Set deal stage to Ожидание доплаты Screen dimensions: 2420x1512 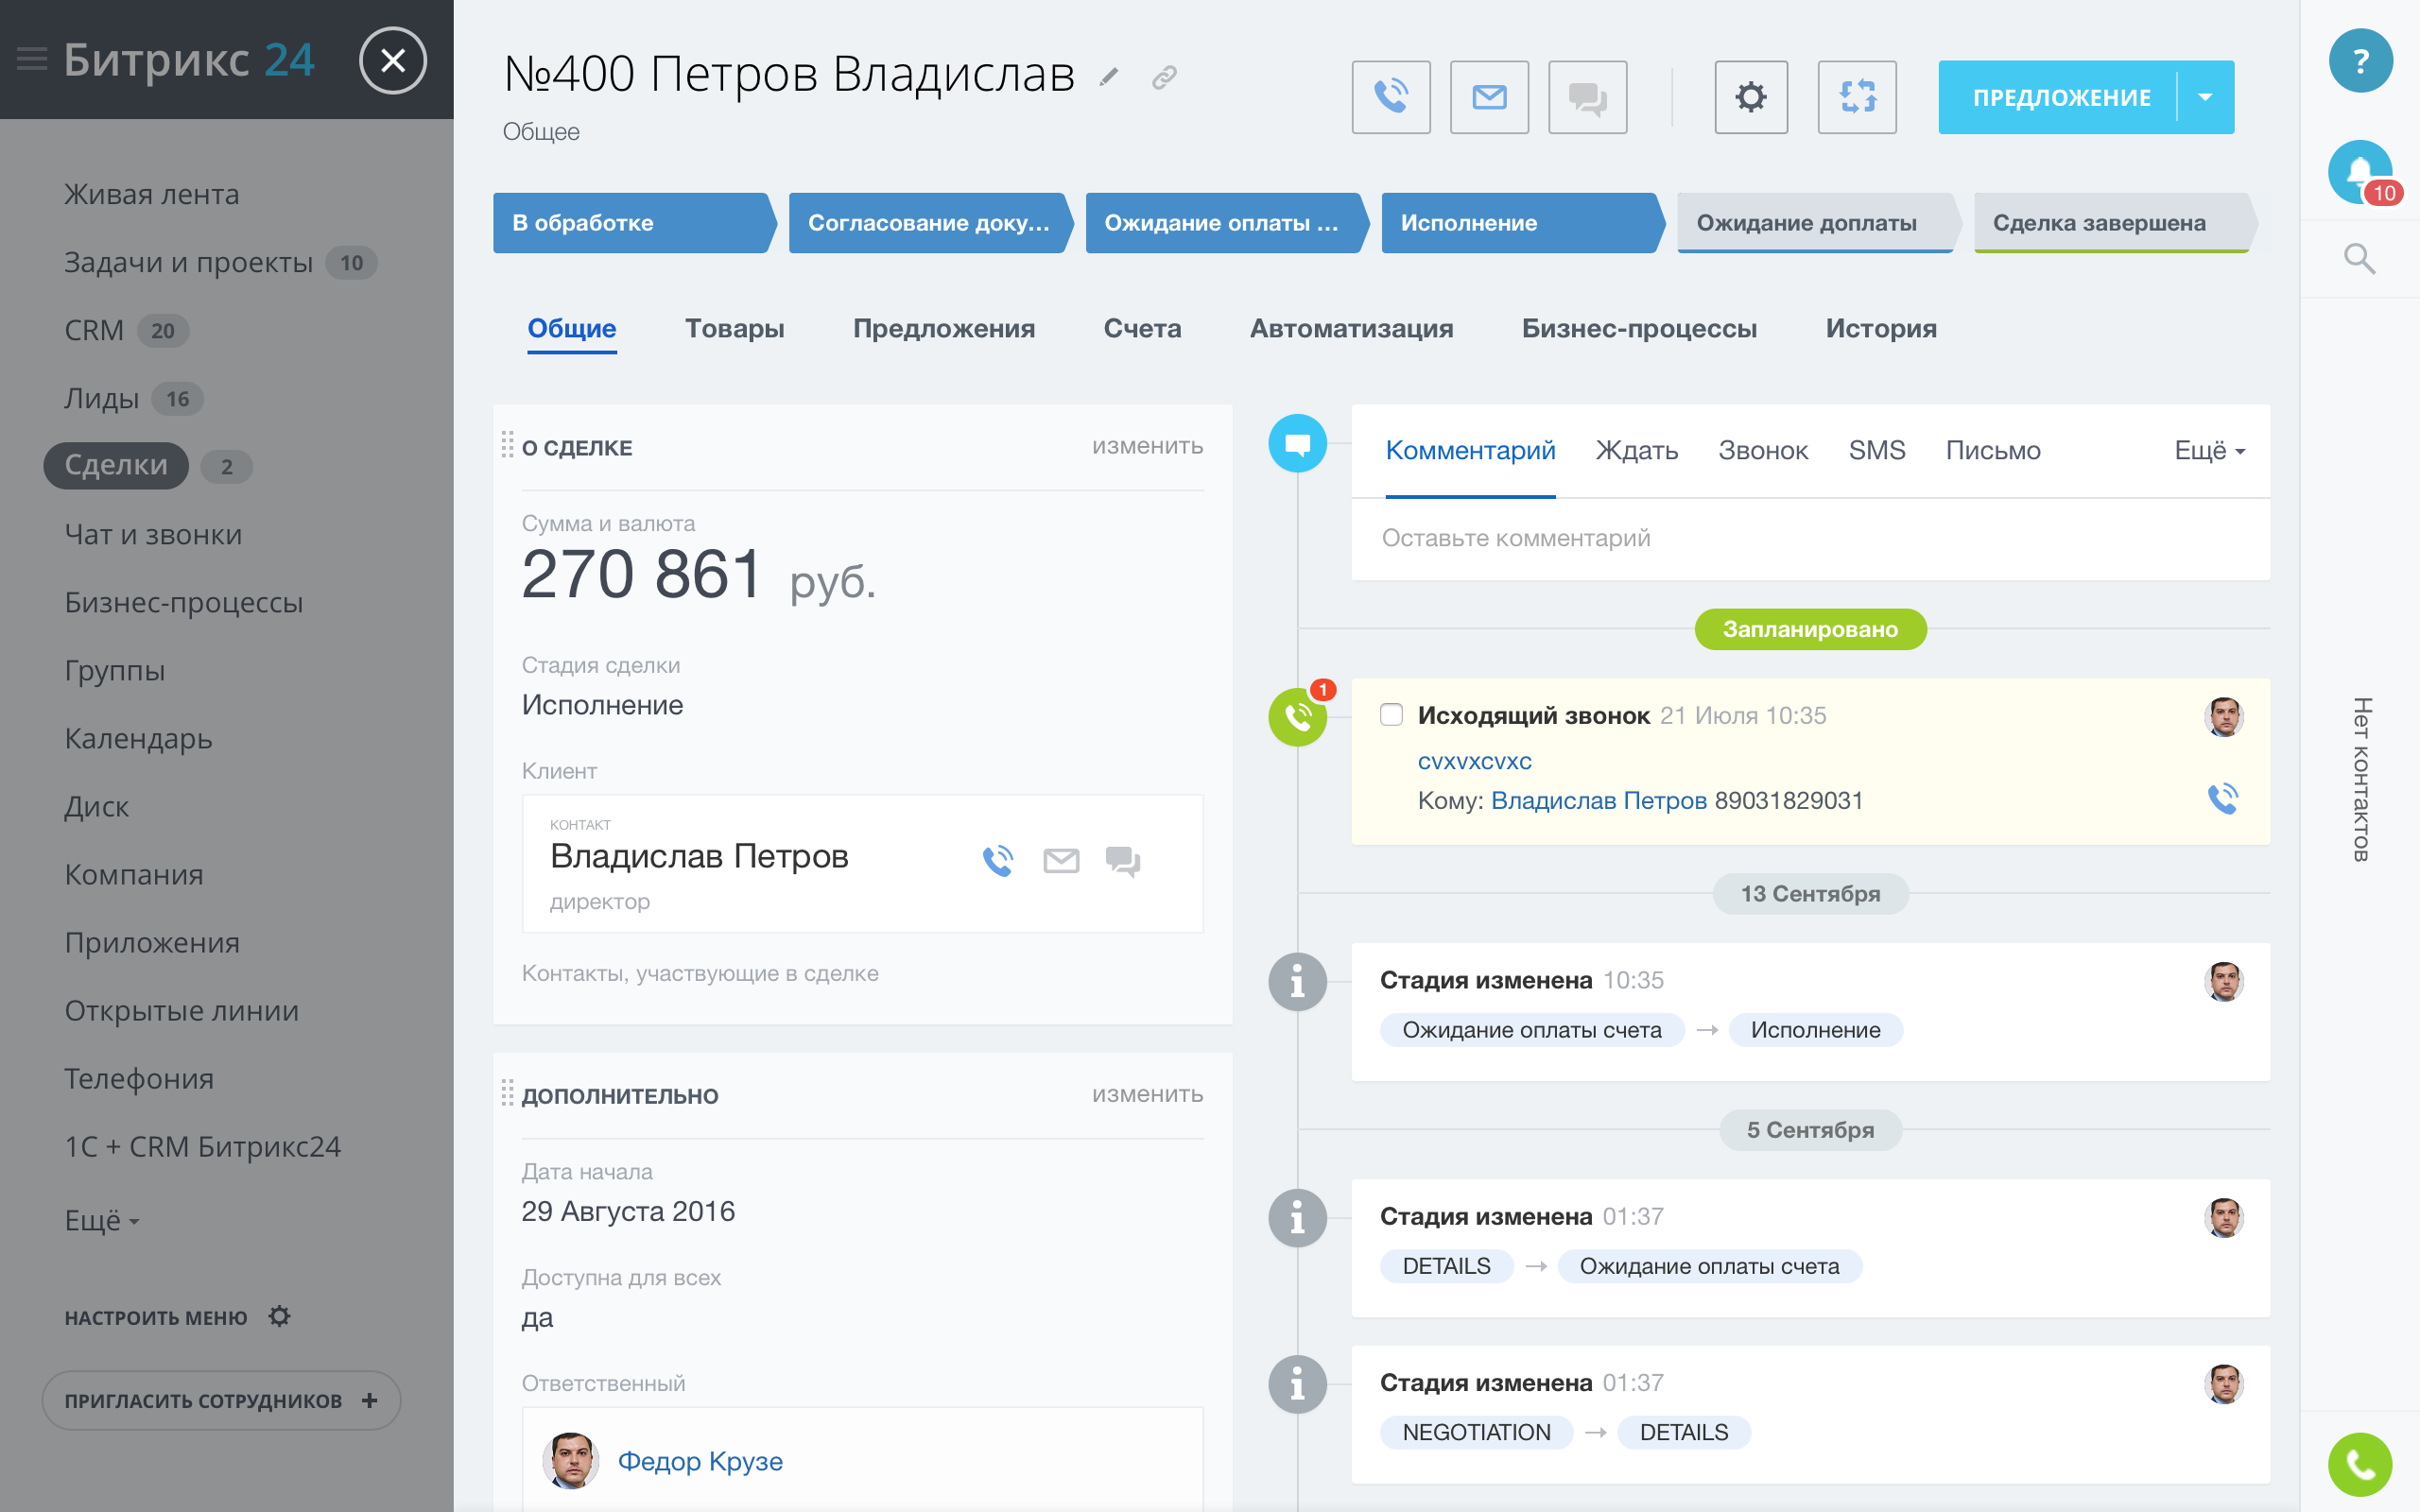(x=1806, y=223)
